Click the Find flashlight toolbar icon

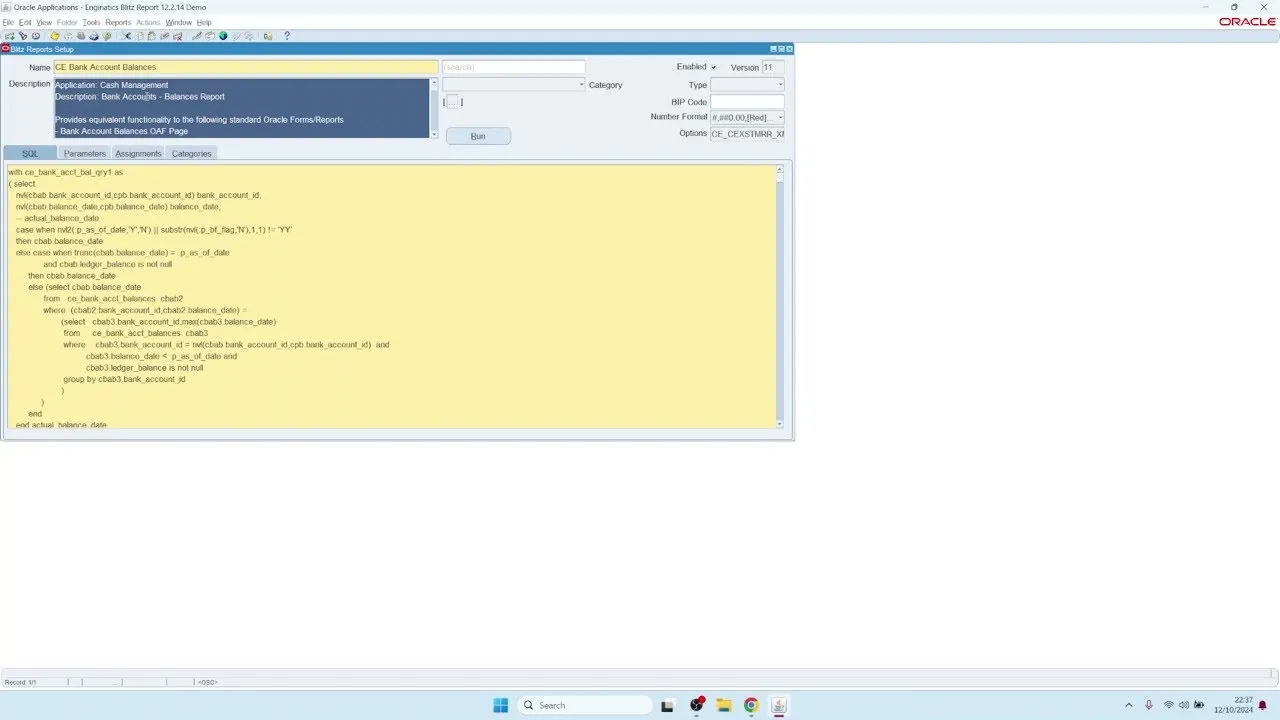[23, 36]
